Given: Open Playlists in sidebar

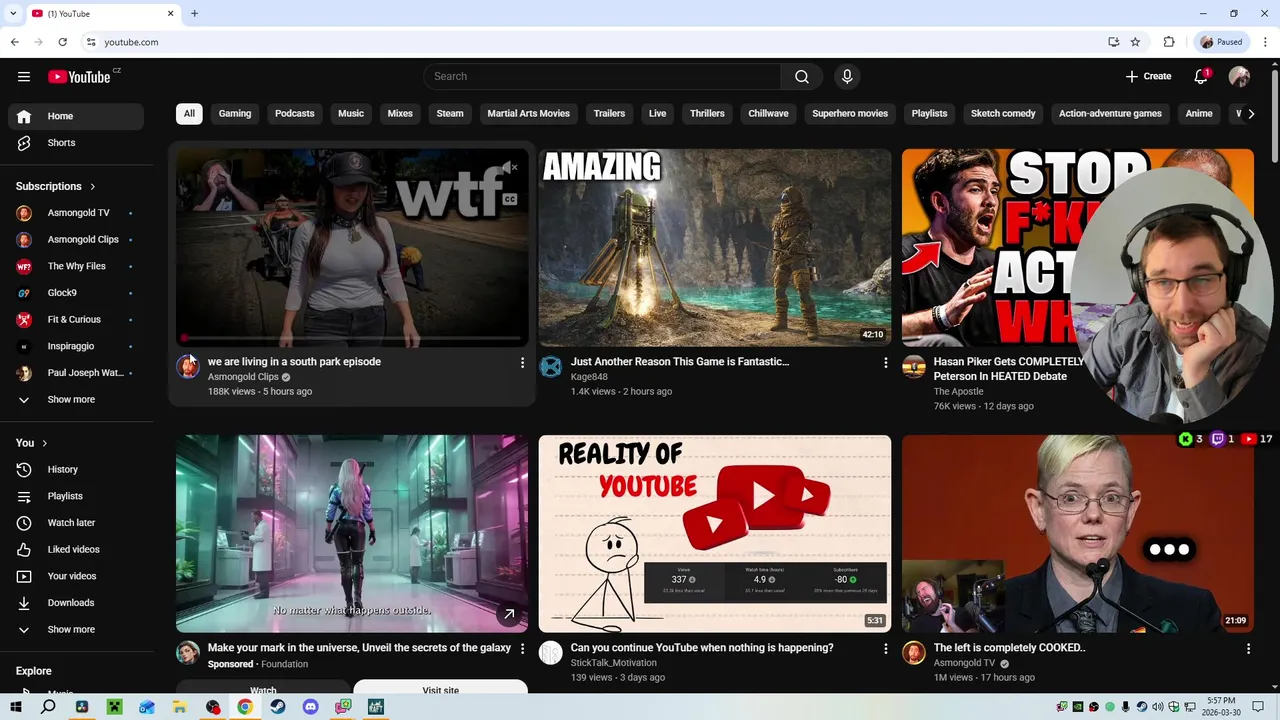Looking at the screenshot, I should pos(76,496).
